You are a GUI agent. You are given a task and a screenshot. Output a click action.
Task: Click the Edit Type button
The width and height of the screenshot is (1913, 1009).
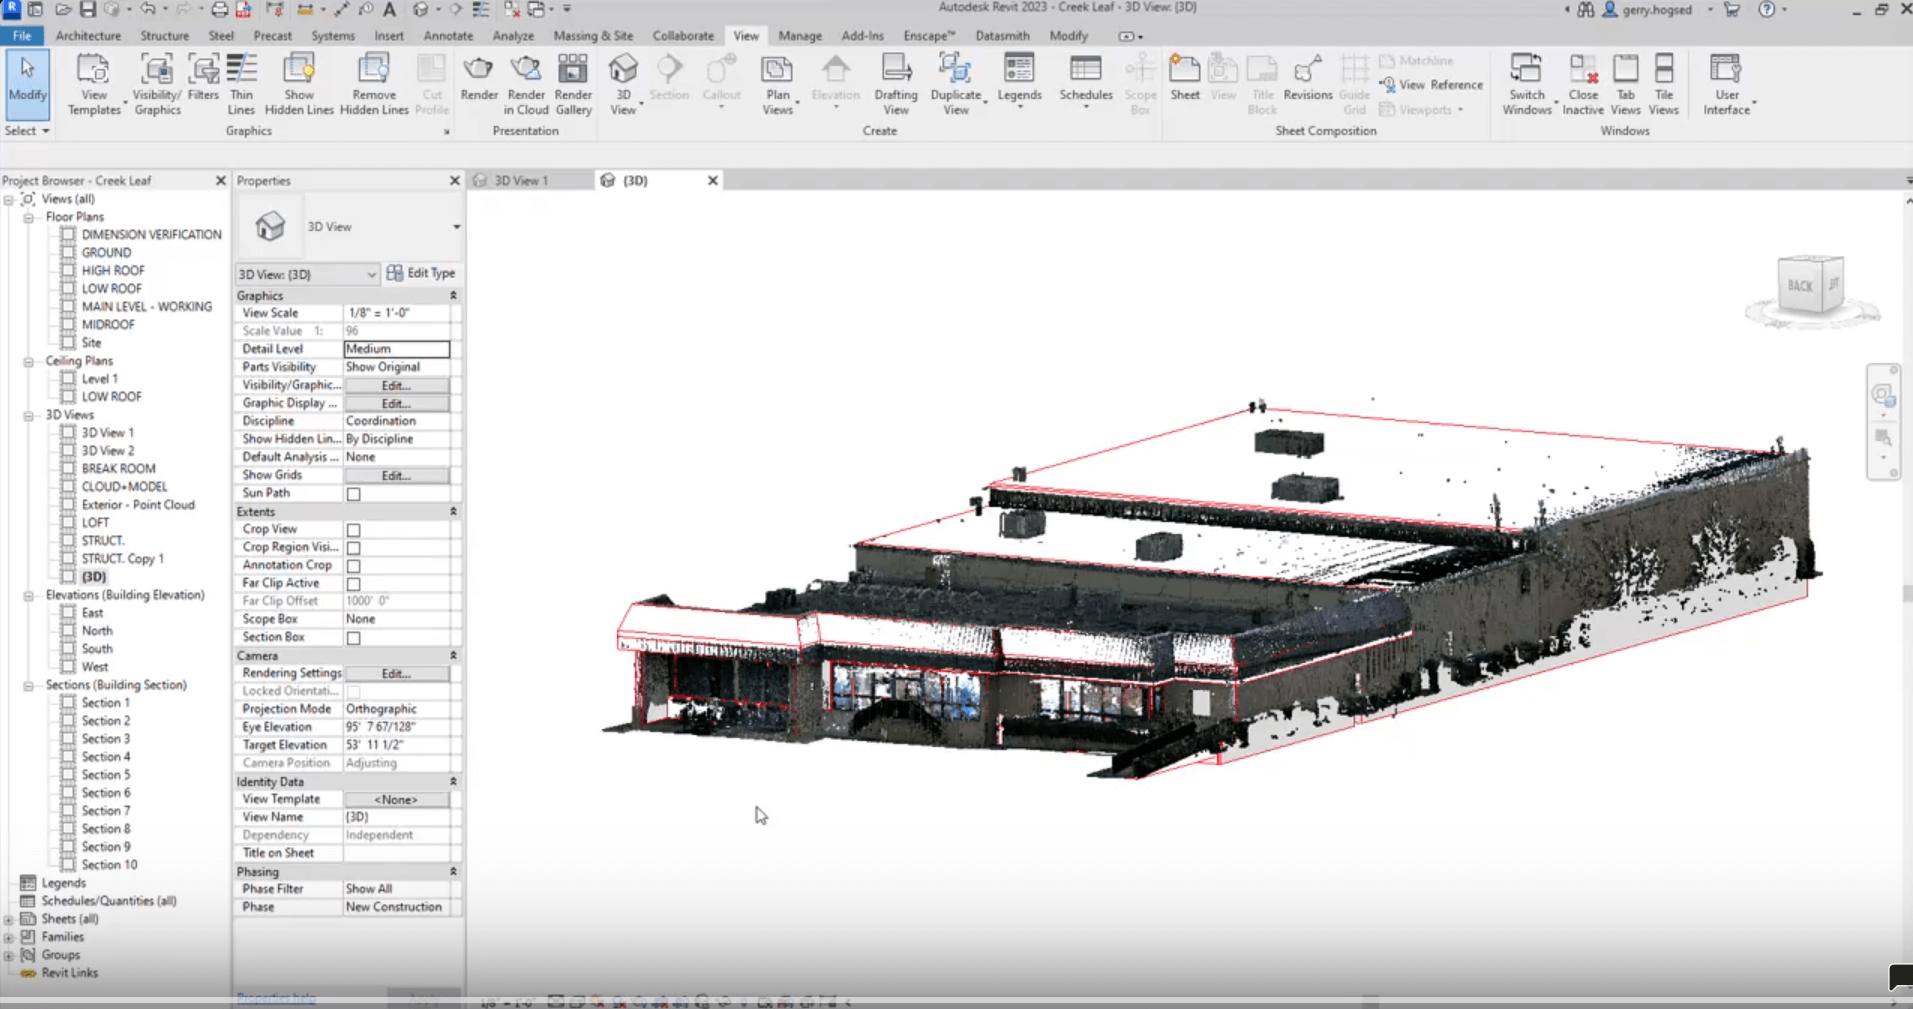pos(421,273)
